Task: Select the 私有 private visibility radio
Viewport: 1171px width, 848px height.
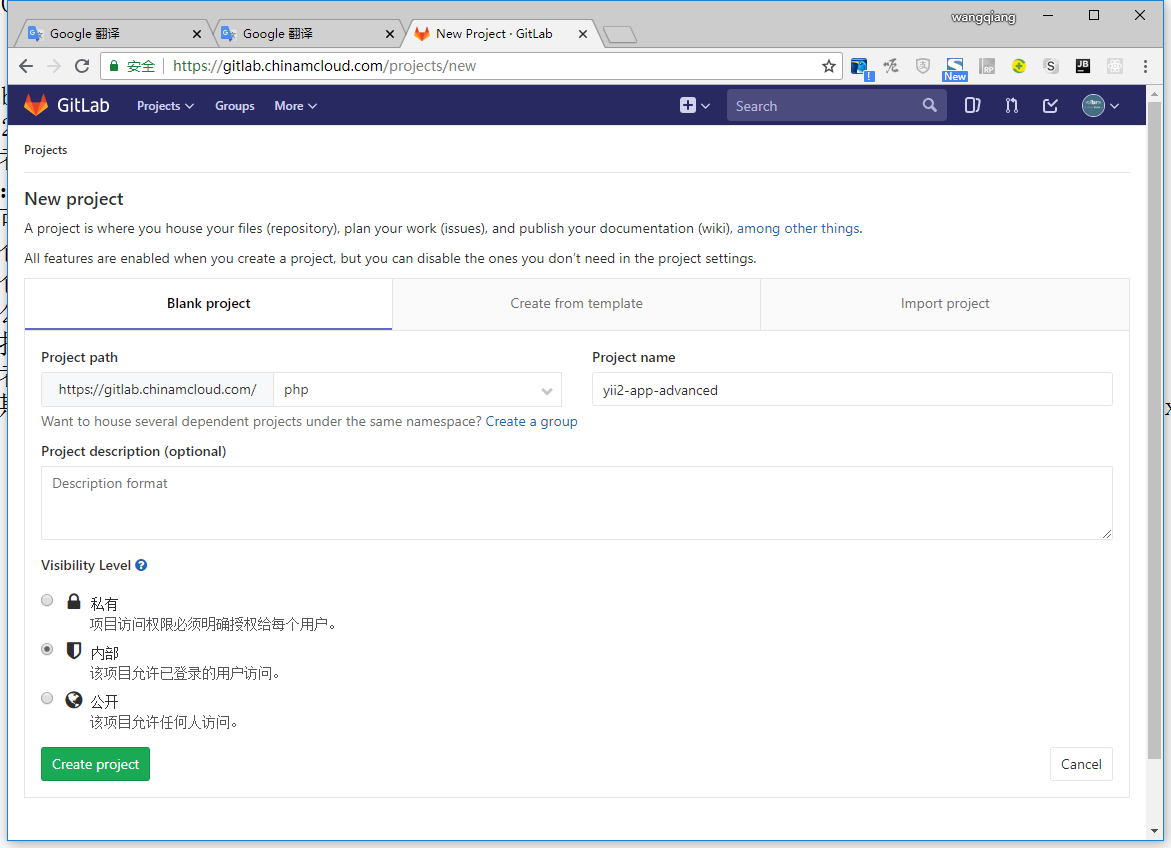Action: click(x=47, y=600)
